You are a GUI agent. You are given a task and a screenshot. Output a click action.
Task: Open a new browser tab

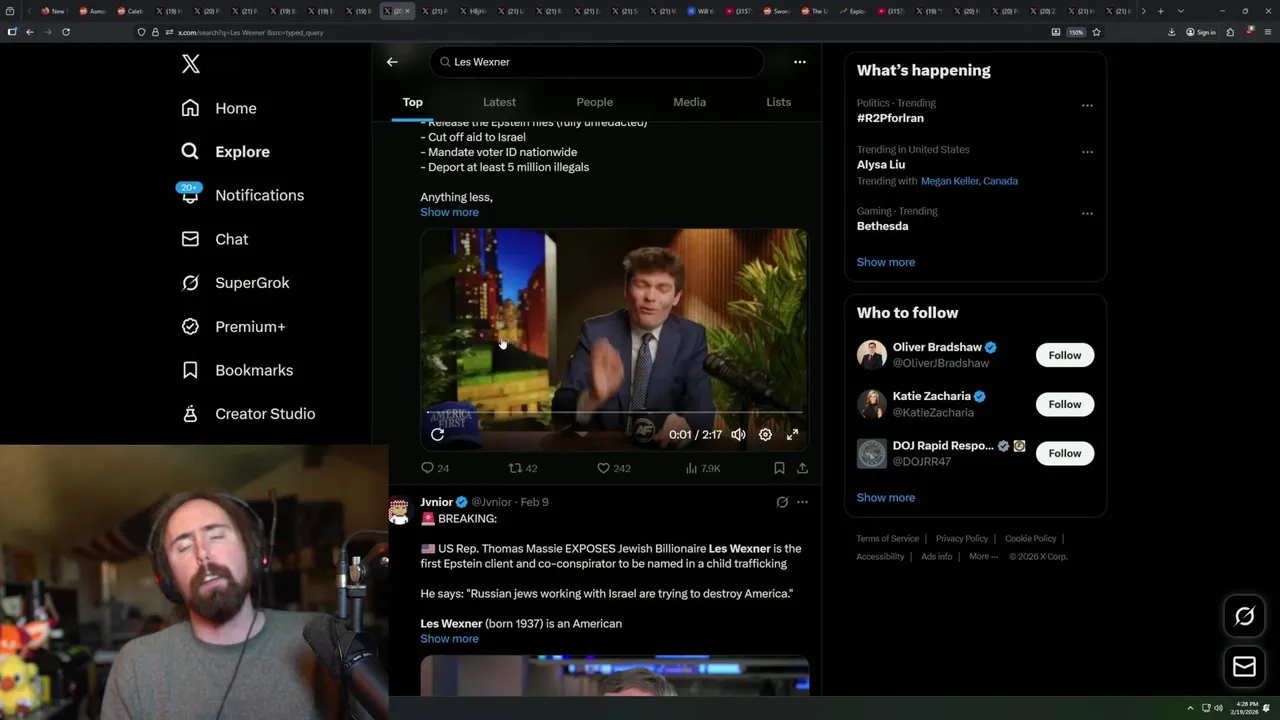(x=1160, y=11)
